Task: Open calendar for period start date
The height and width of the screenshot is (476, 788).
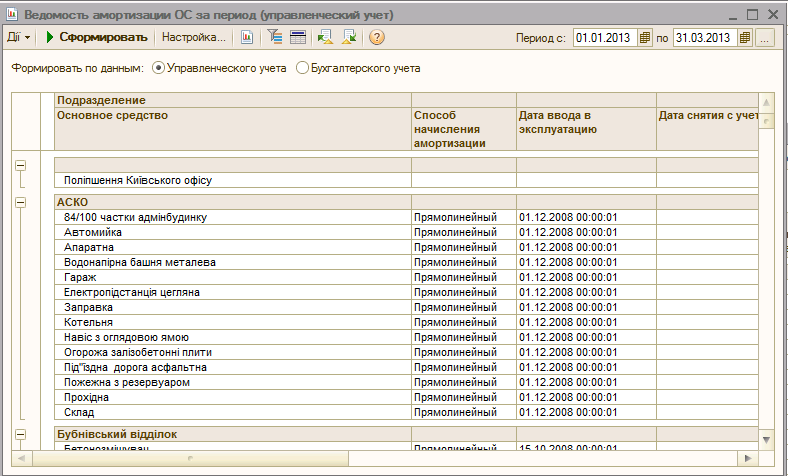Action: tap(644, 38)
